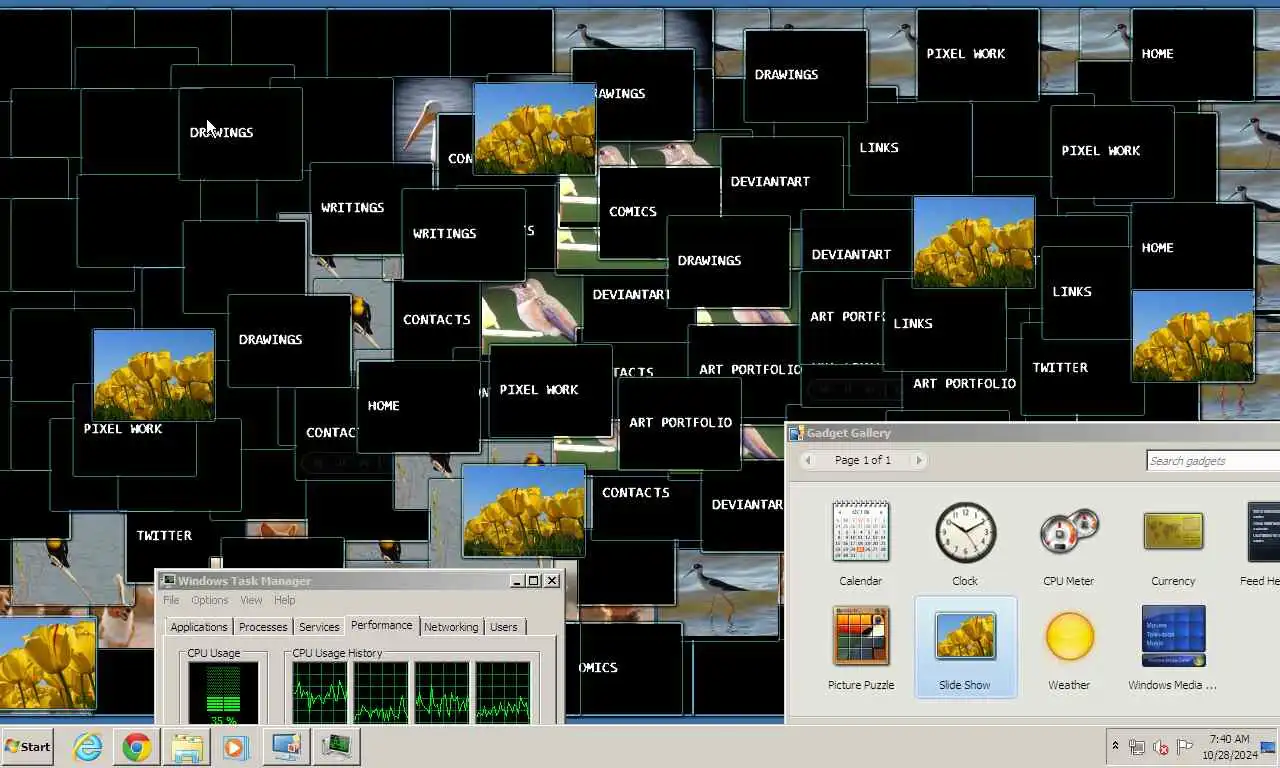1280x768 pixels.
Task: Click the CPU Usage meter
Action: coord(223,693)
